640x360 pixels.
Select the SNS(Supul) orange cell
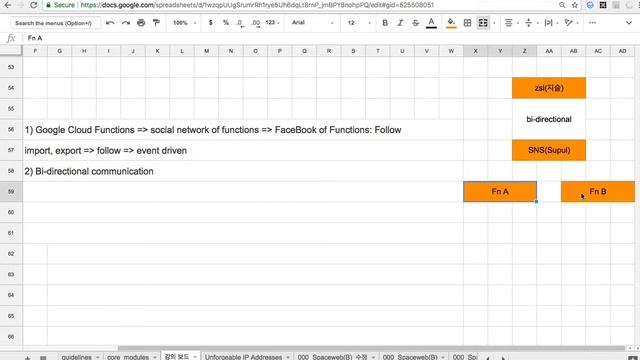click(549, 150)
